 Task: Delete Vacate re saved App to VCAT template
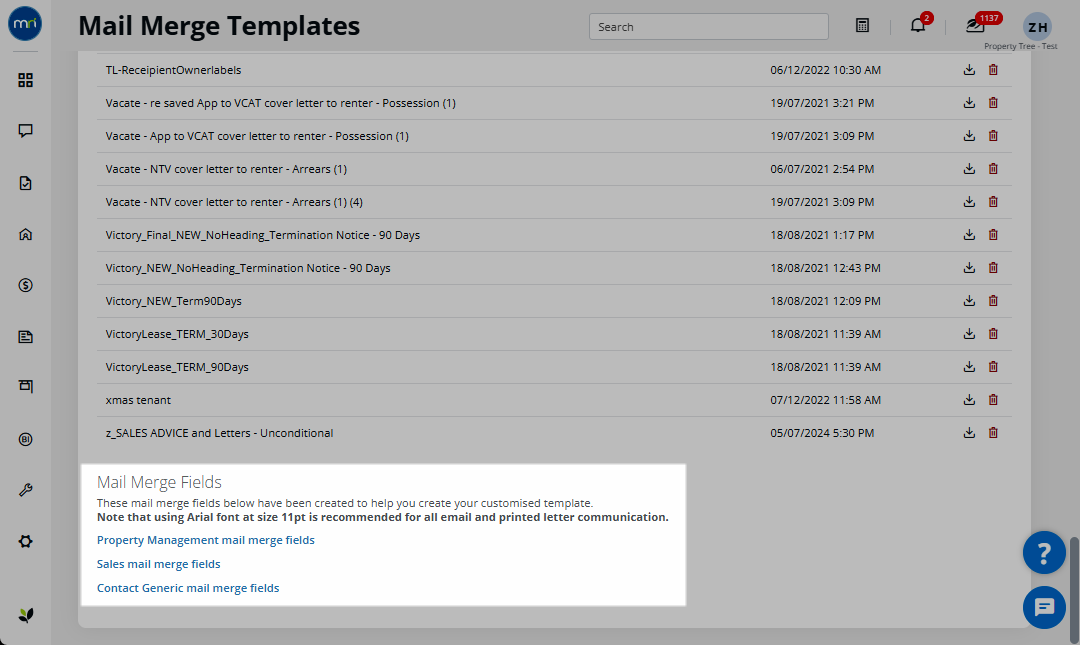(993, 103)
